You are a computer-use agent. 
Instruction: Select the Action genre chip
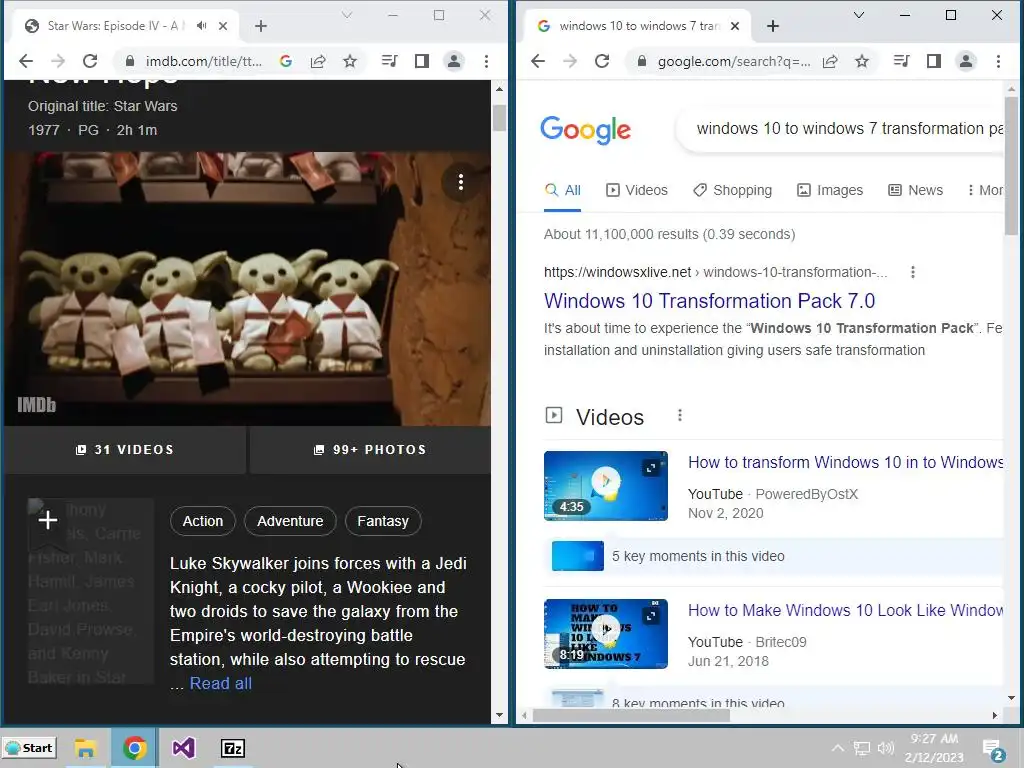click(202, 521)
